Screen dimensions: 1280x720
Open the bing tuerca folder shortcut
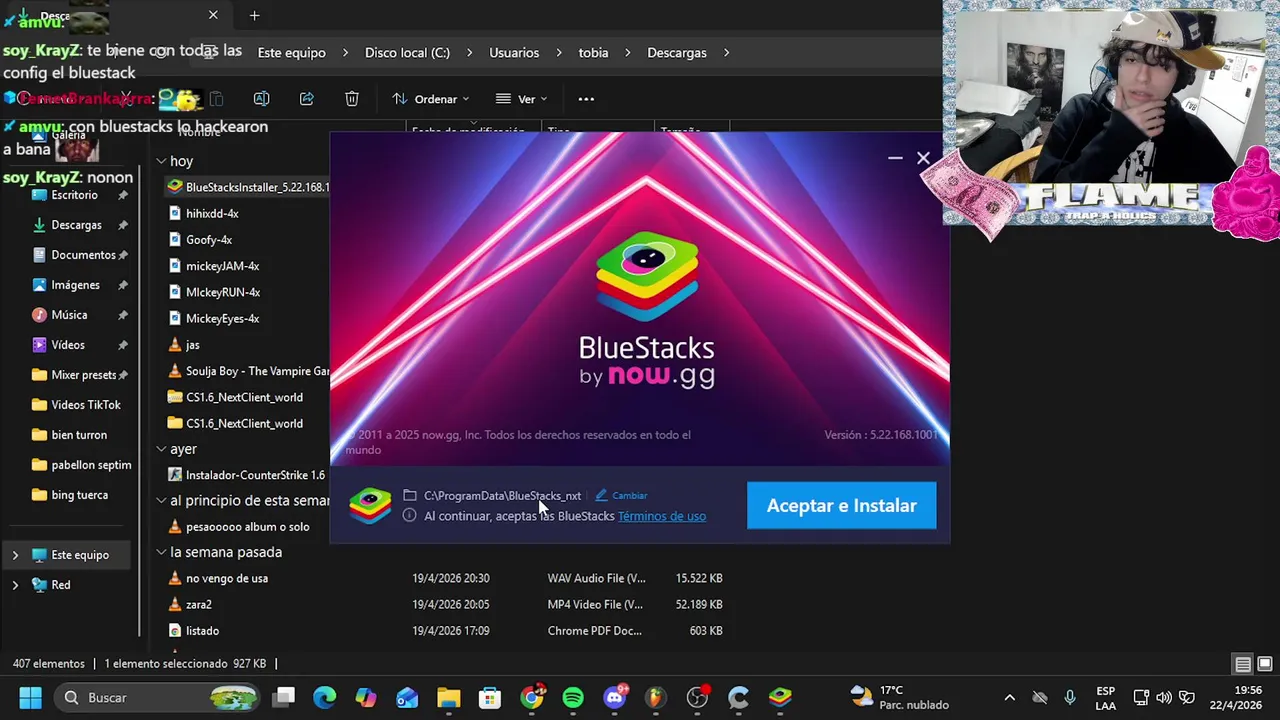click(79, 495)
